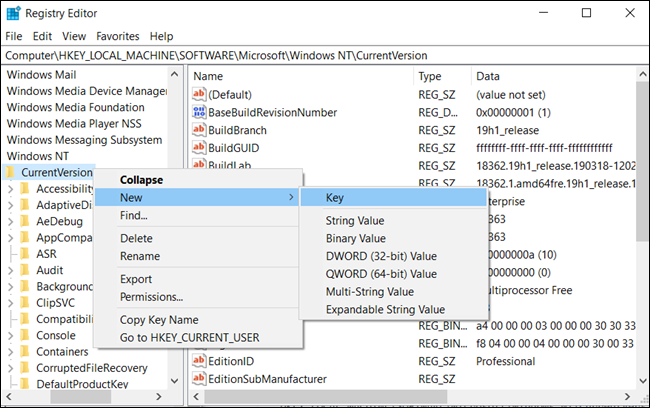Screen dimensions: 650x408
Task: Expand the Console tree node
Action: (11, 335)
